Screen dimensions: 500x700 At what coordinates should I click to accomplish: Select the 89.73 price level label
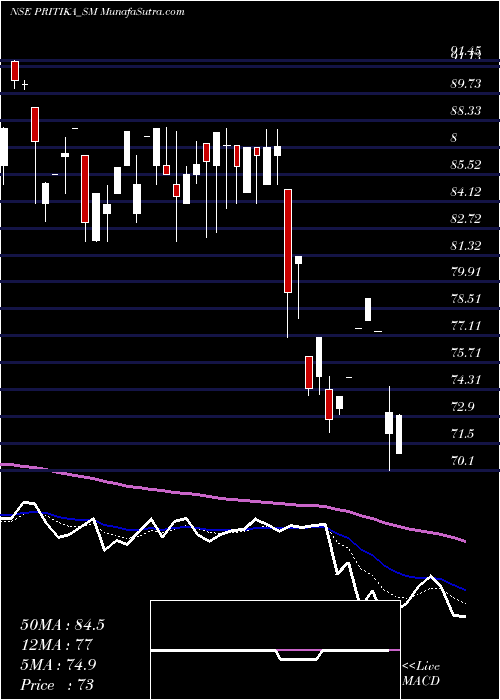tap(466, 83)
